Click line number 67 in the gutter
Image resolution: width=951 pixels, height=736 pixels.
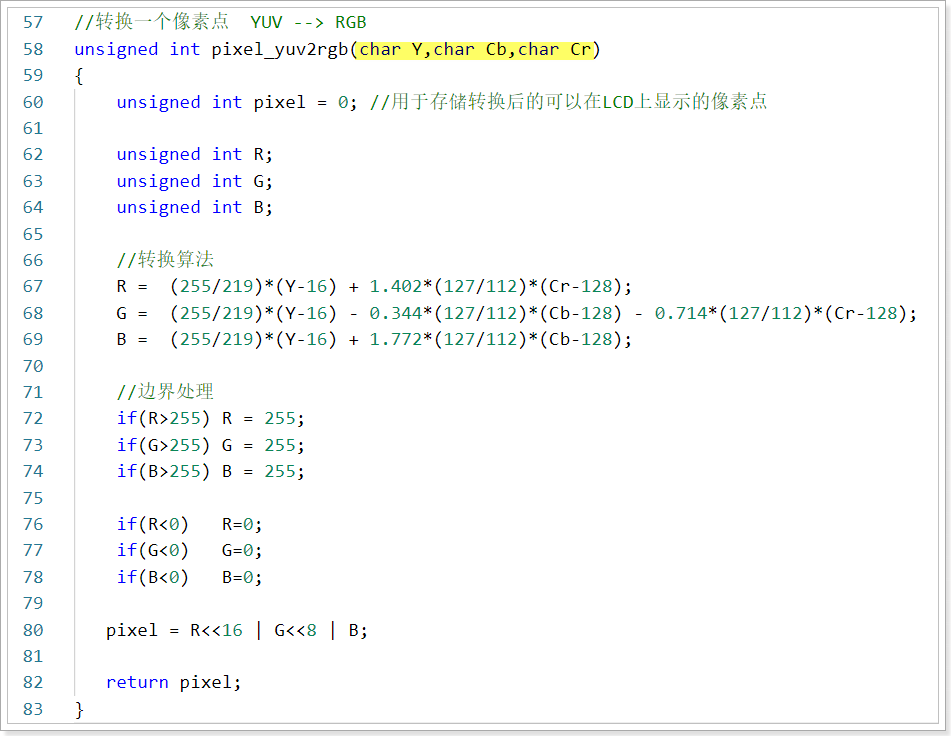coord(33,286)
